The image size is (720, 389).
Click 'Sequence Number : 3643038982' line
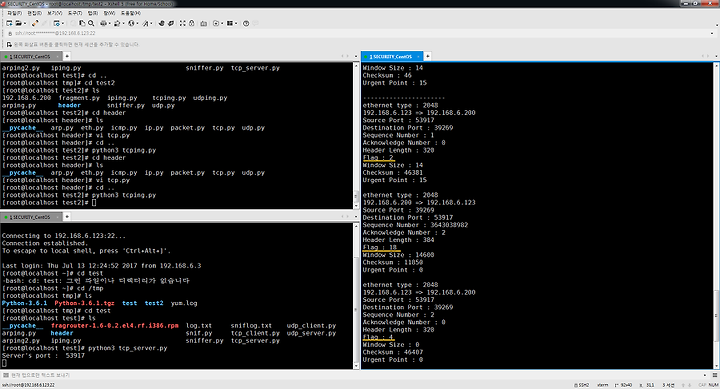(416, 225)
